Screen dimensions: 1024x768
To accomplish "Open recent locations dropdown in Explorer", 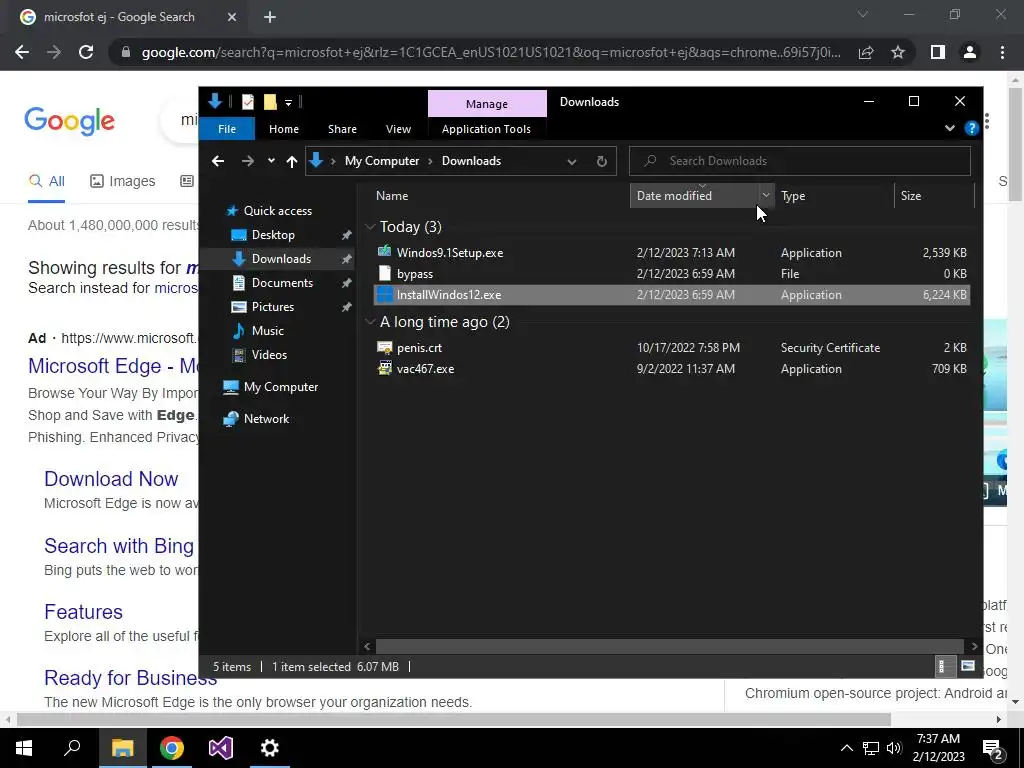I will click(x=271, y=161).
